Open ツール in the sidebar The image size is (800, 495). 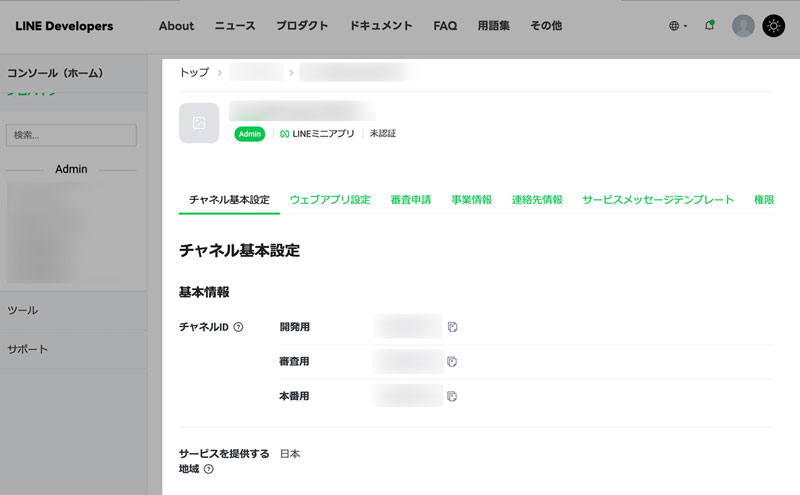click(x=22, y=311)
